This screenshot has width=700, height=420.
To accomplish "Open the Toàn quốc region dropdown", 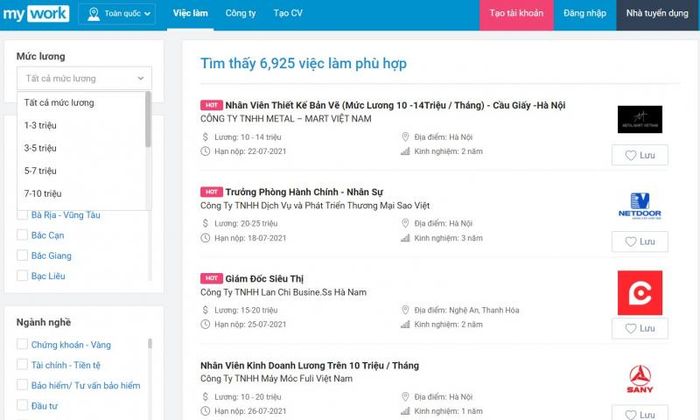I will [x=118, y=15].
